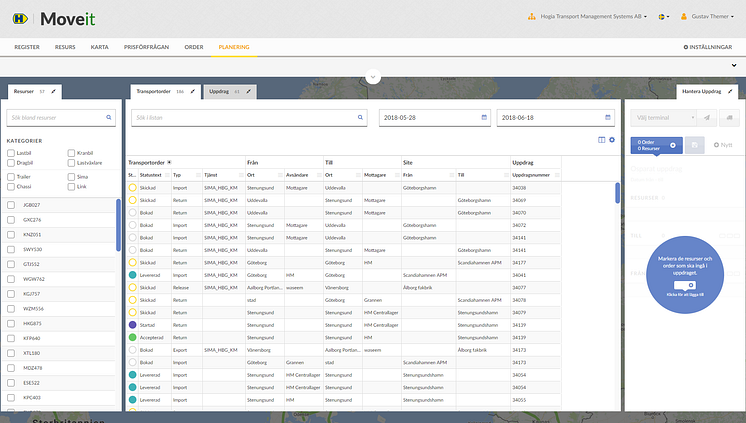Click search icon in Sök bland resurser field

click(x=108, y=118)
